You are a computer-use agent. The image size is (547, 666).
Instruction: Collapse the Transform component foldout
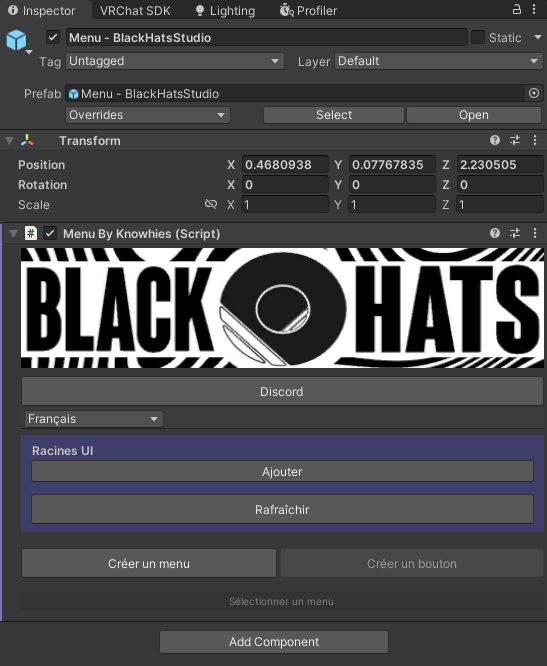(10, 141)
